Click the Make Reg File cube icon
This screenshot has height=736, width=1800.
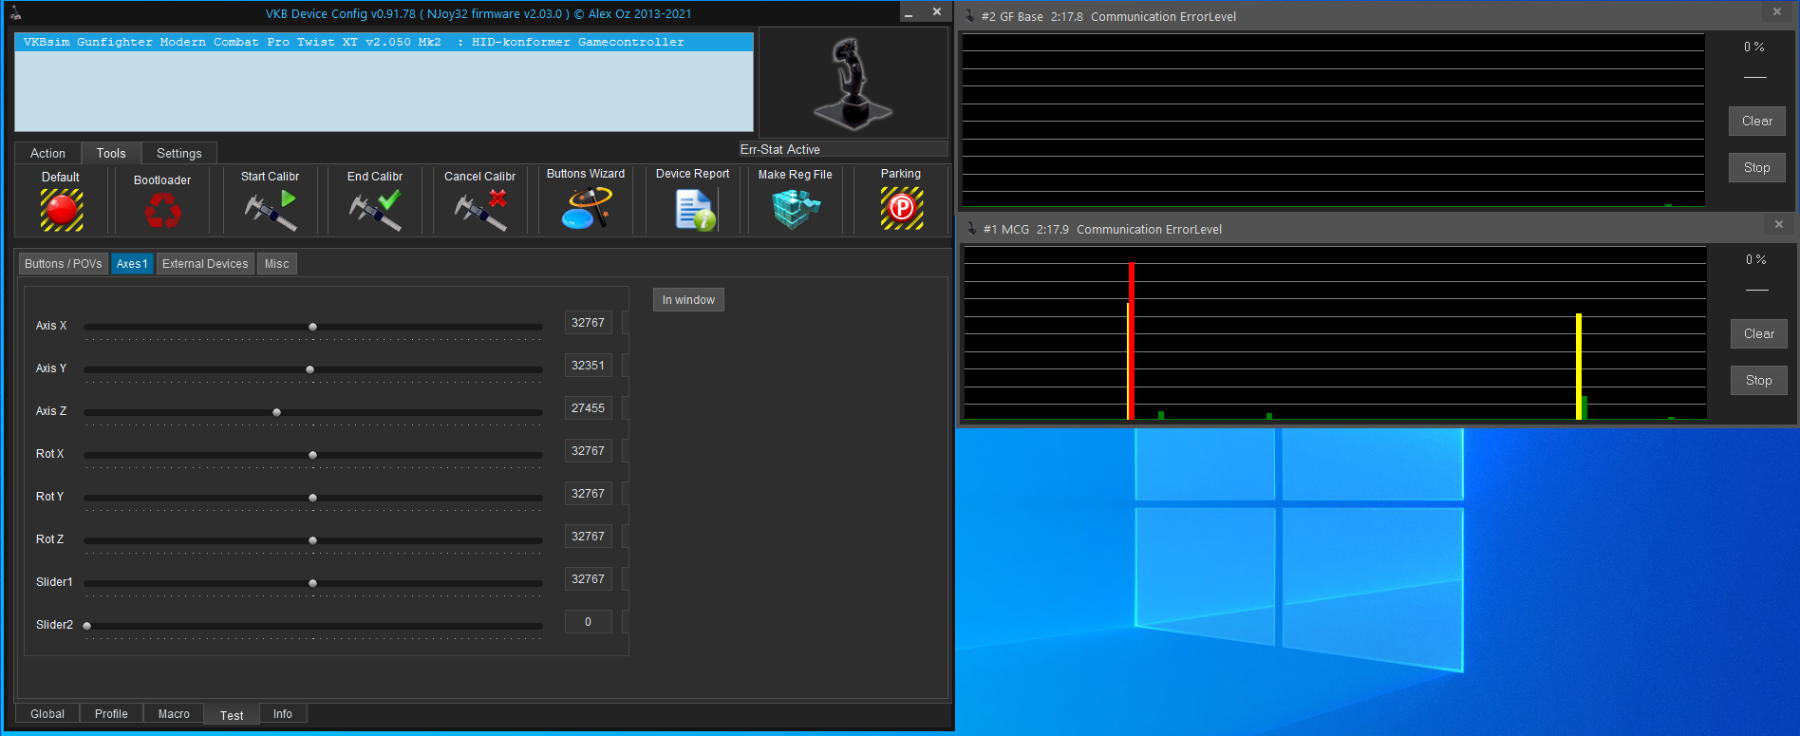[x=796, y=208]
